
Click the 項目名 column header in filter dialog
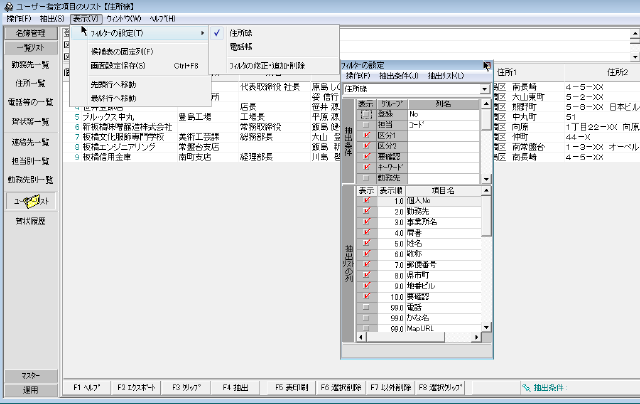(443, 191)
